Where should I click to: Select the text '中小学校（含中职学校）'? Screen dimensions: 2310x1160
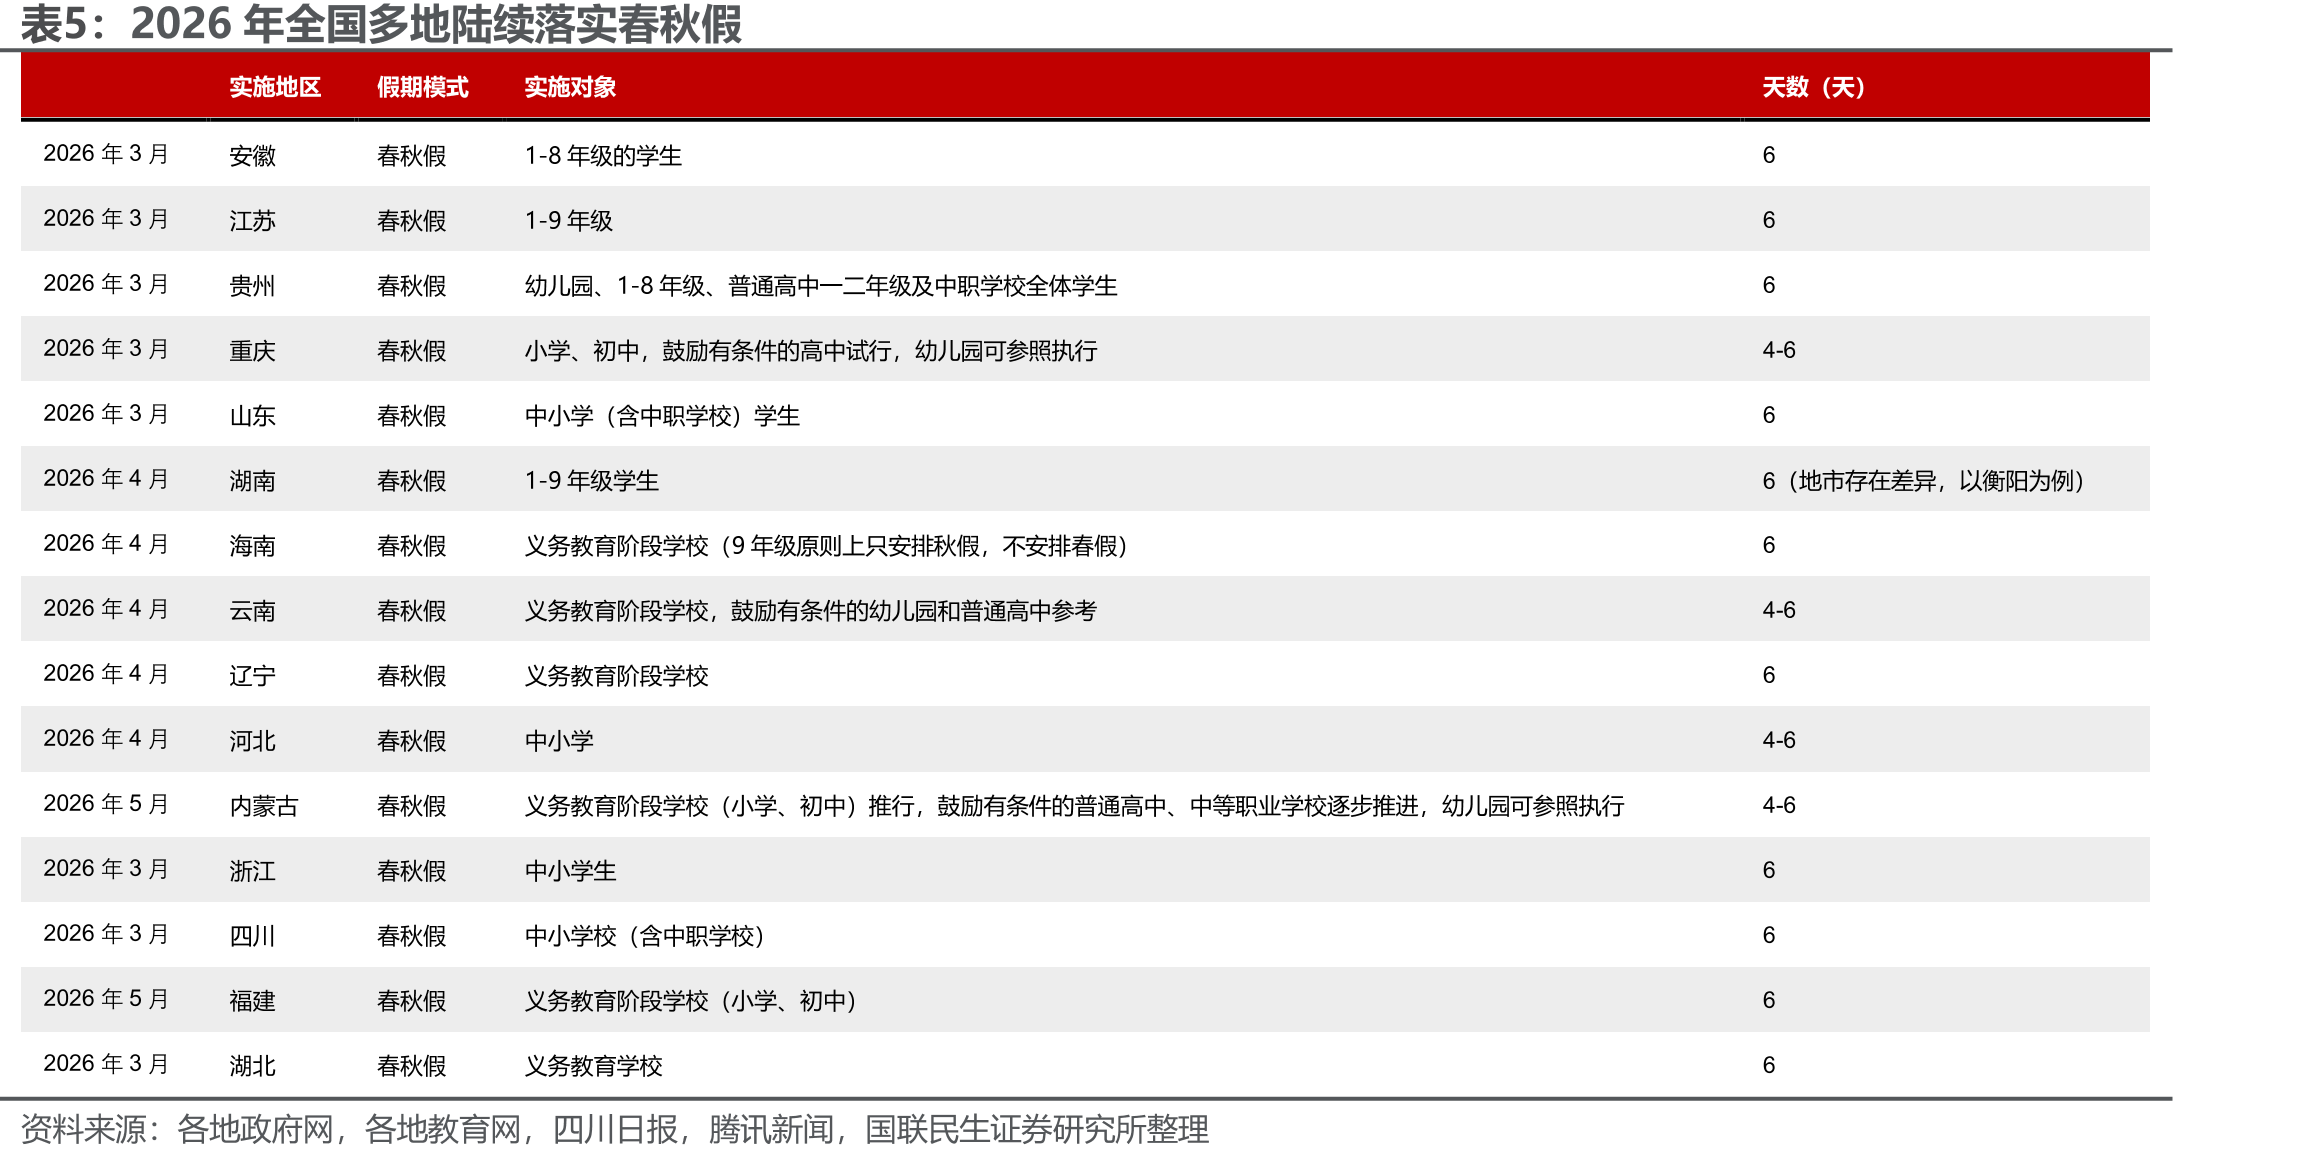[645, 935]
